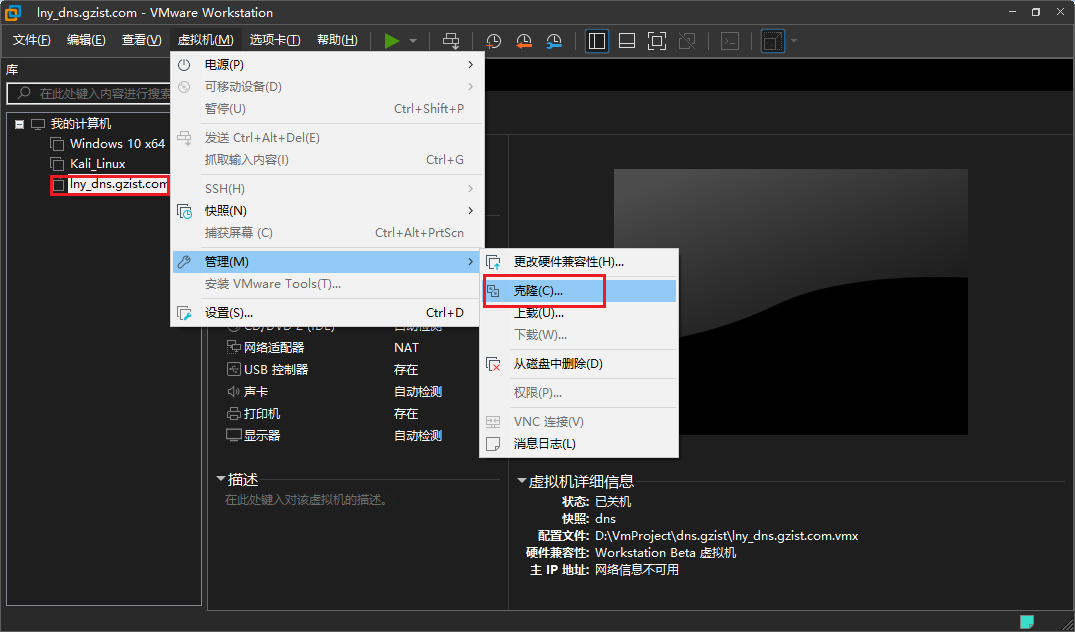Click the virtual machine screen preview thumbnail
The image size is (1075, 632).
coord(790,302)
